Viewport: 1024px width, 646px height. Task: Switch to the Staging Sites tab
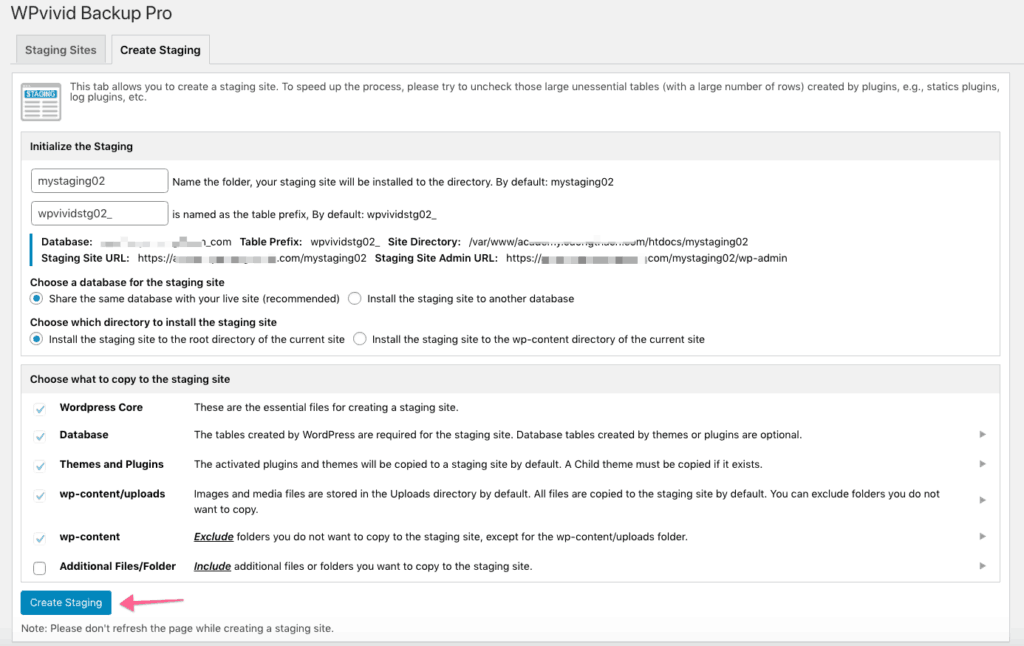click(x=61, y=50)
